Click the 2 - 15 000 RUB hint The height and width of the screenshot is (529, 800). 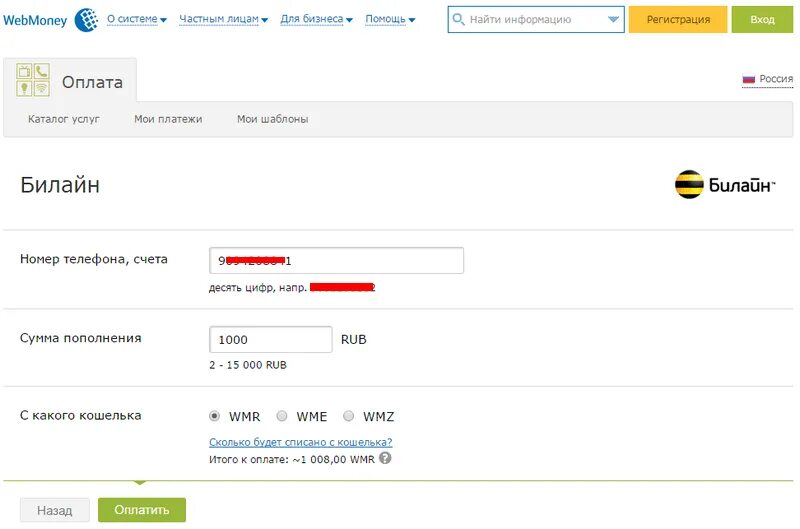pyautogui.click(x=248, y=365)
